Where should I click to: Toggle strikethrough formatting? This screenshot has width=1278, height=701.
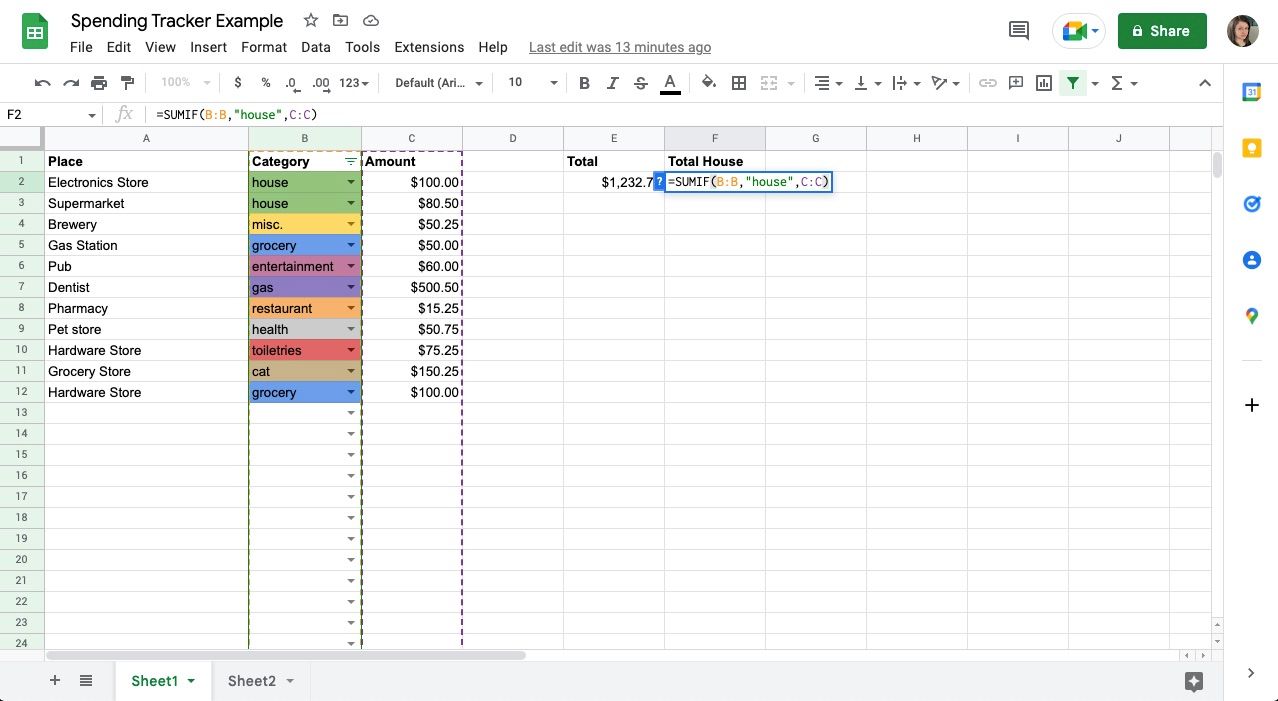tap(641, 83)
